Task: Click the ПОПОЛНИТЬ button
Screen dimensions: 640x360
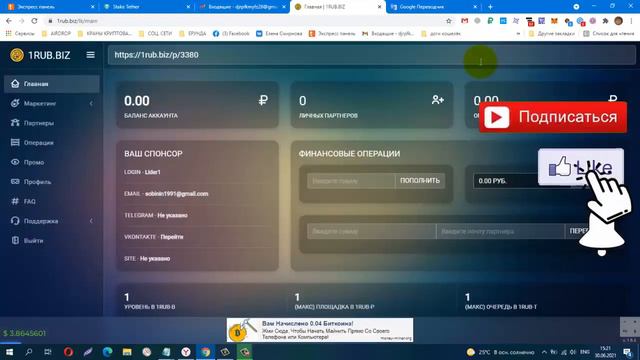Action: point(420,180)
